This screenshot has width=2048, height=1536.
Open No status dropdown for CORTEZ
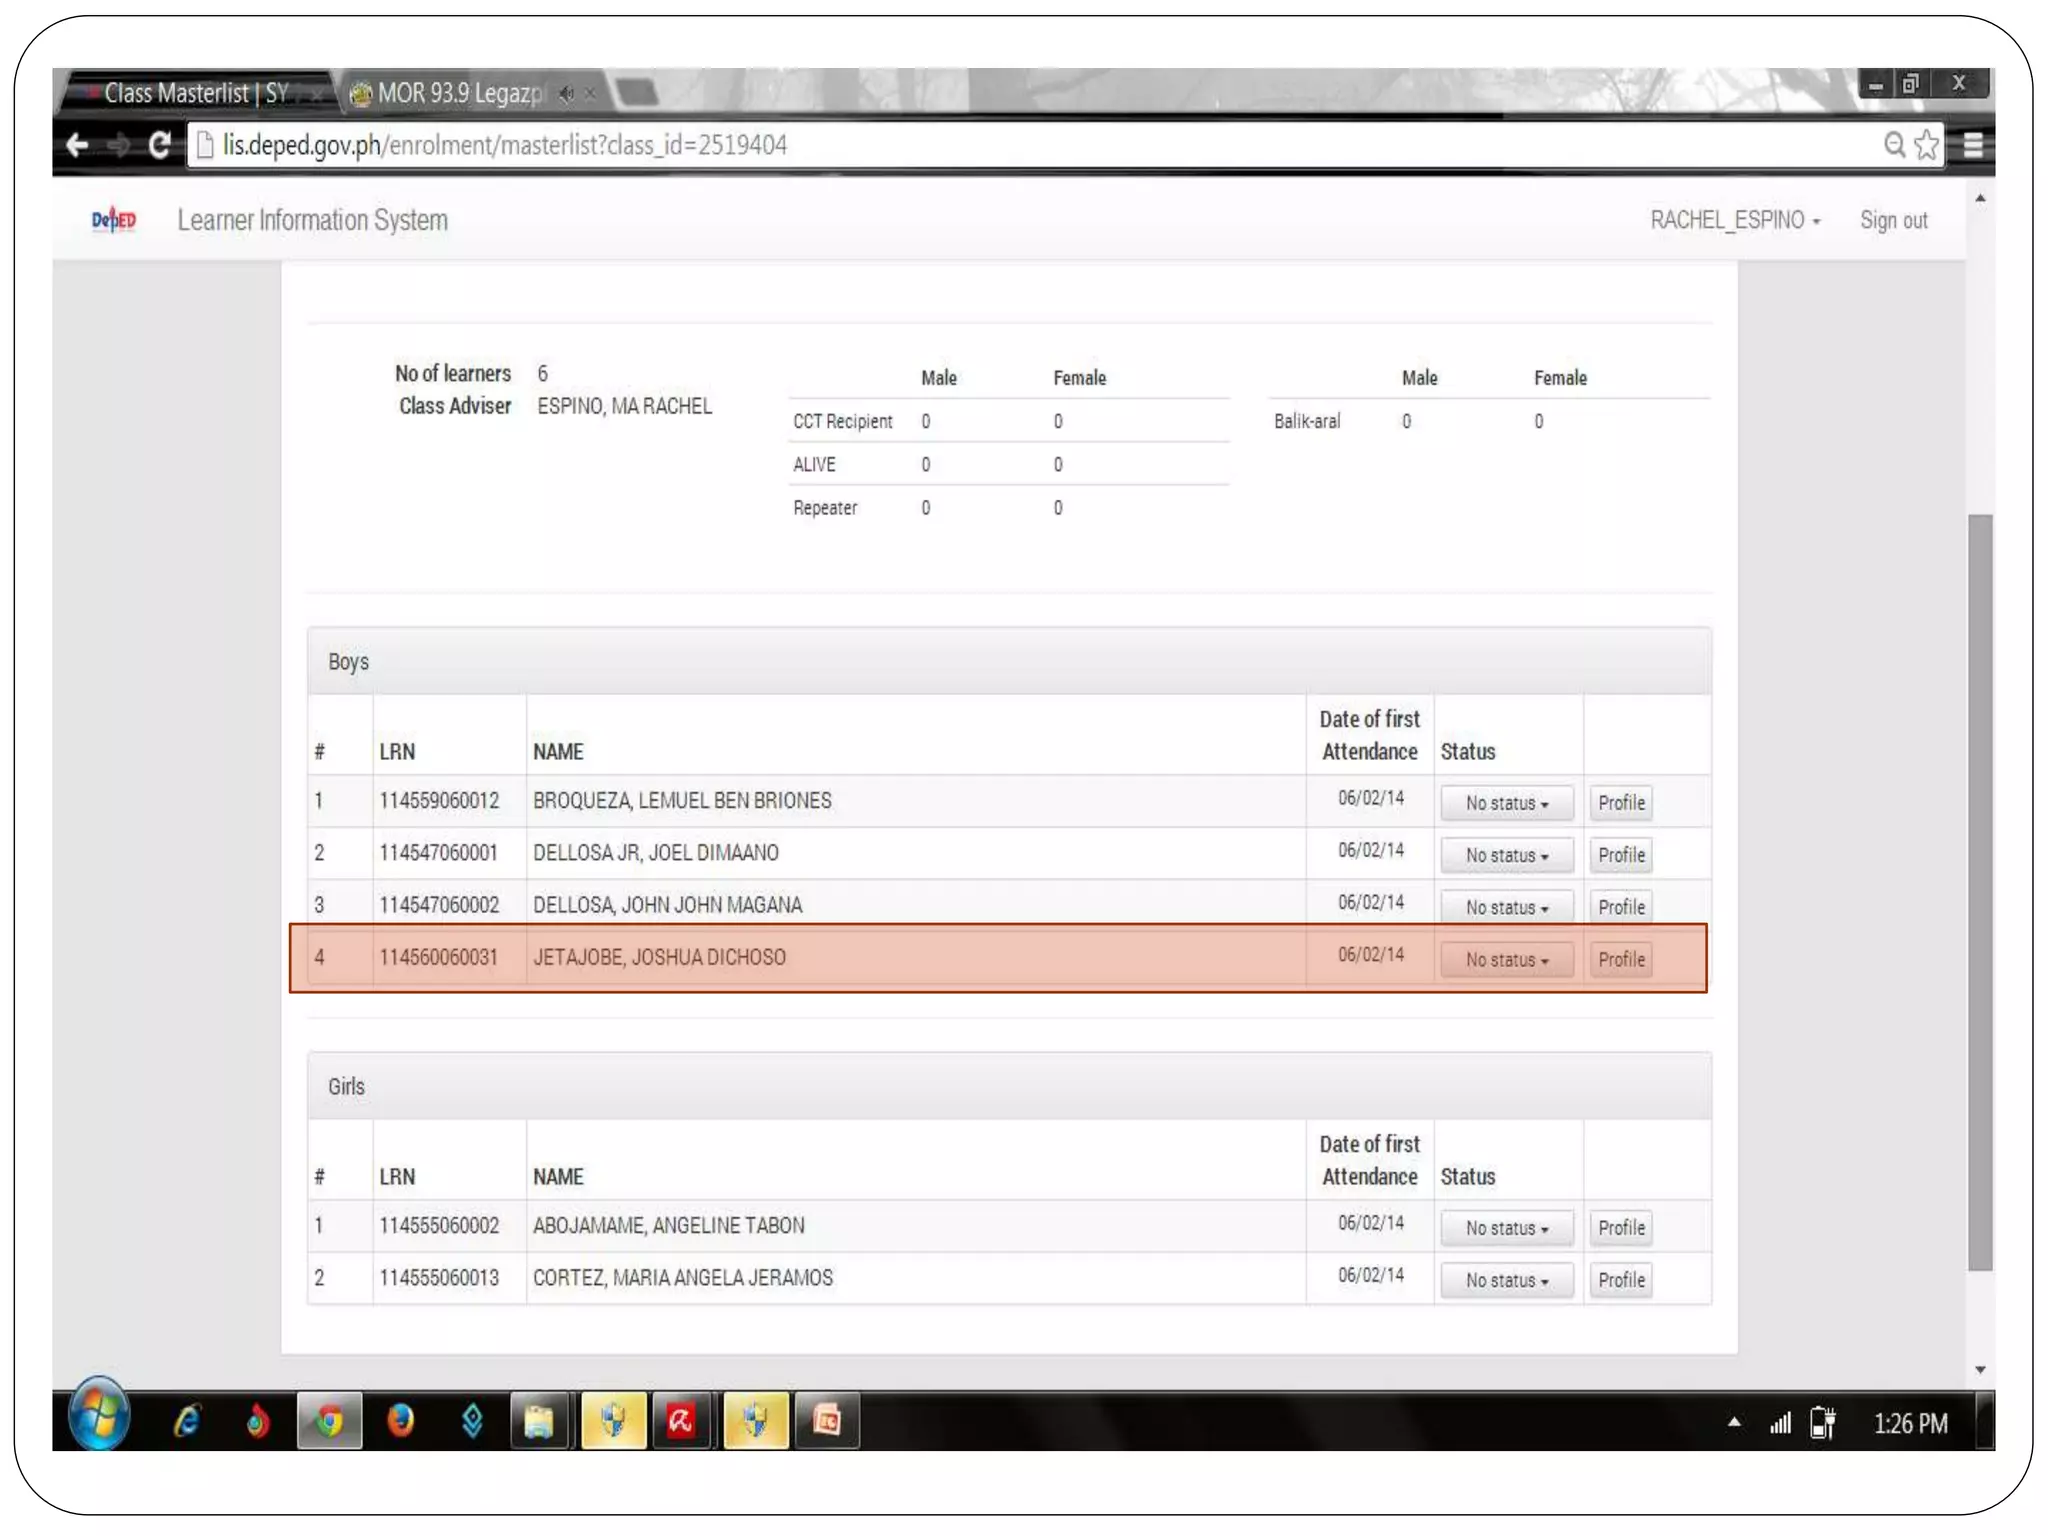1506,1281
